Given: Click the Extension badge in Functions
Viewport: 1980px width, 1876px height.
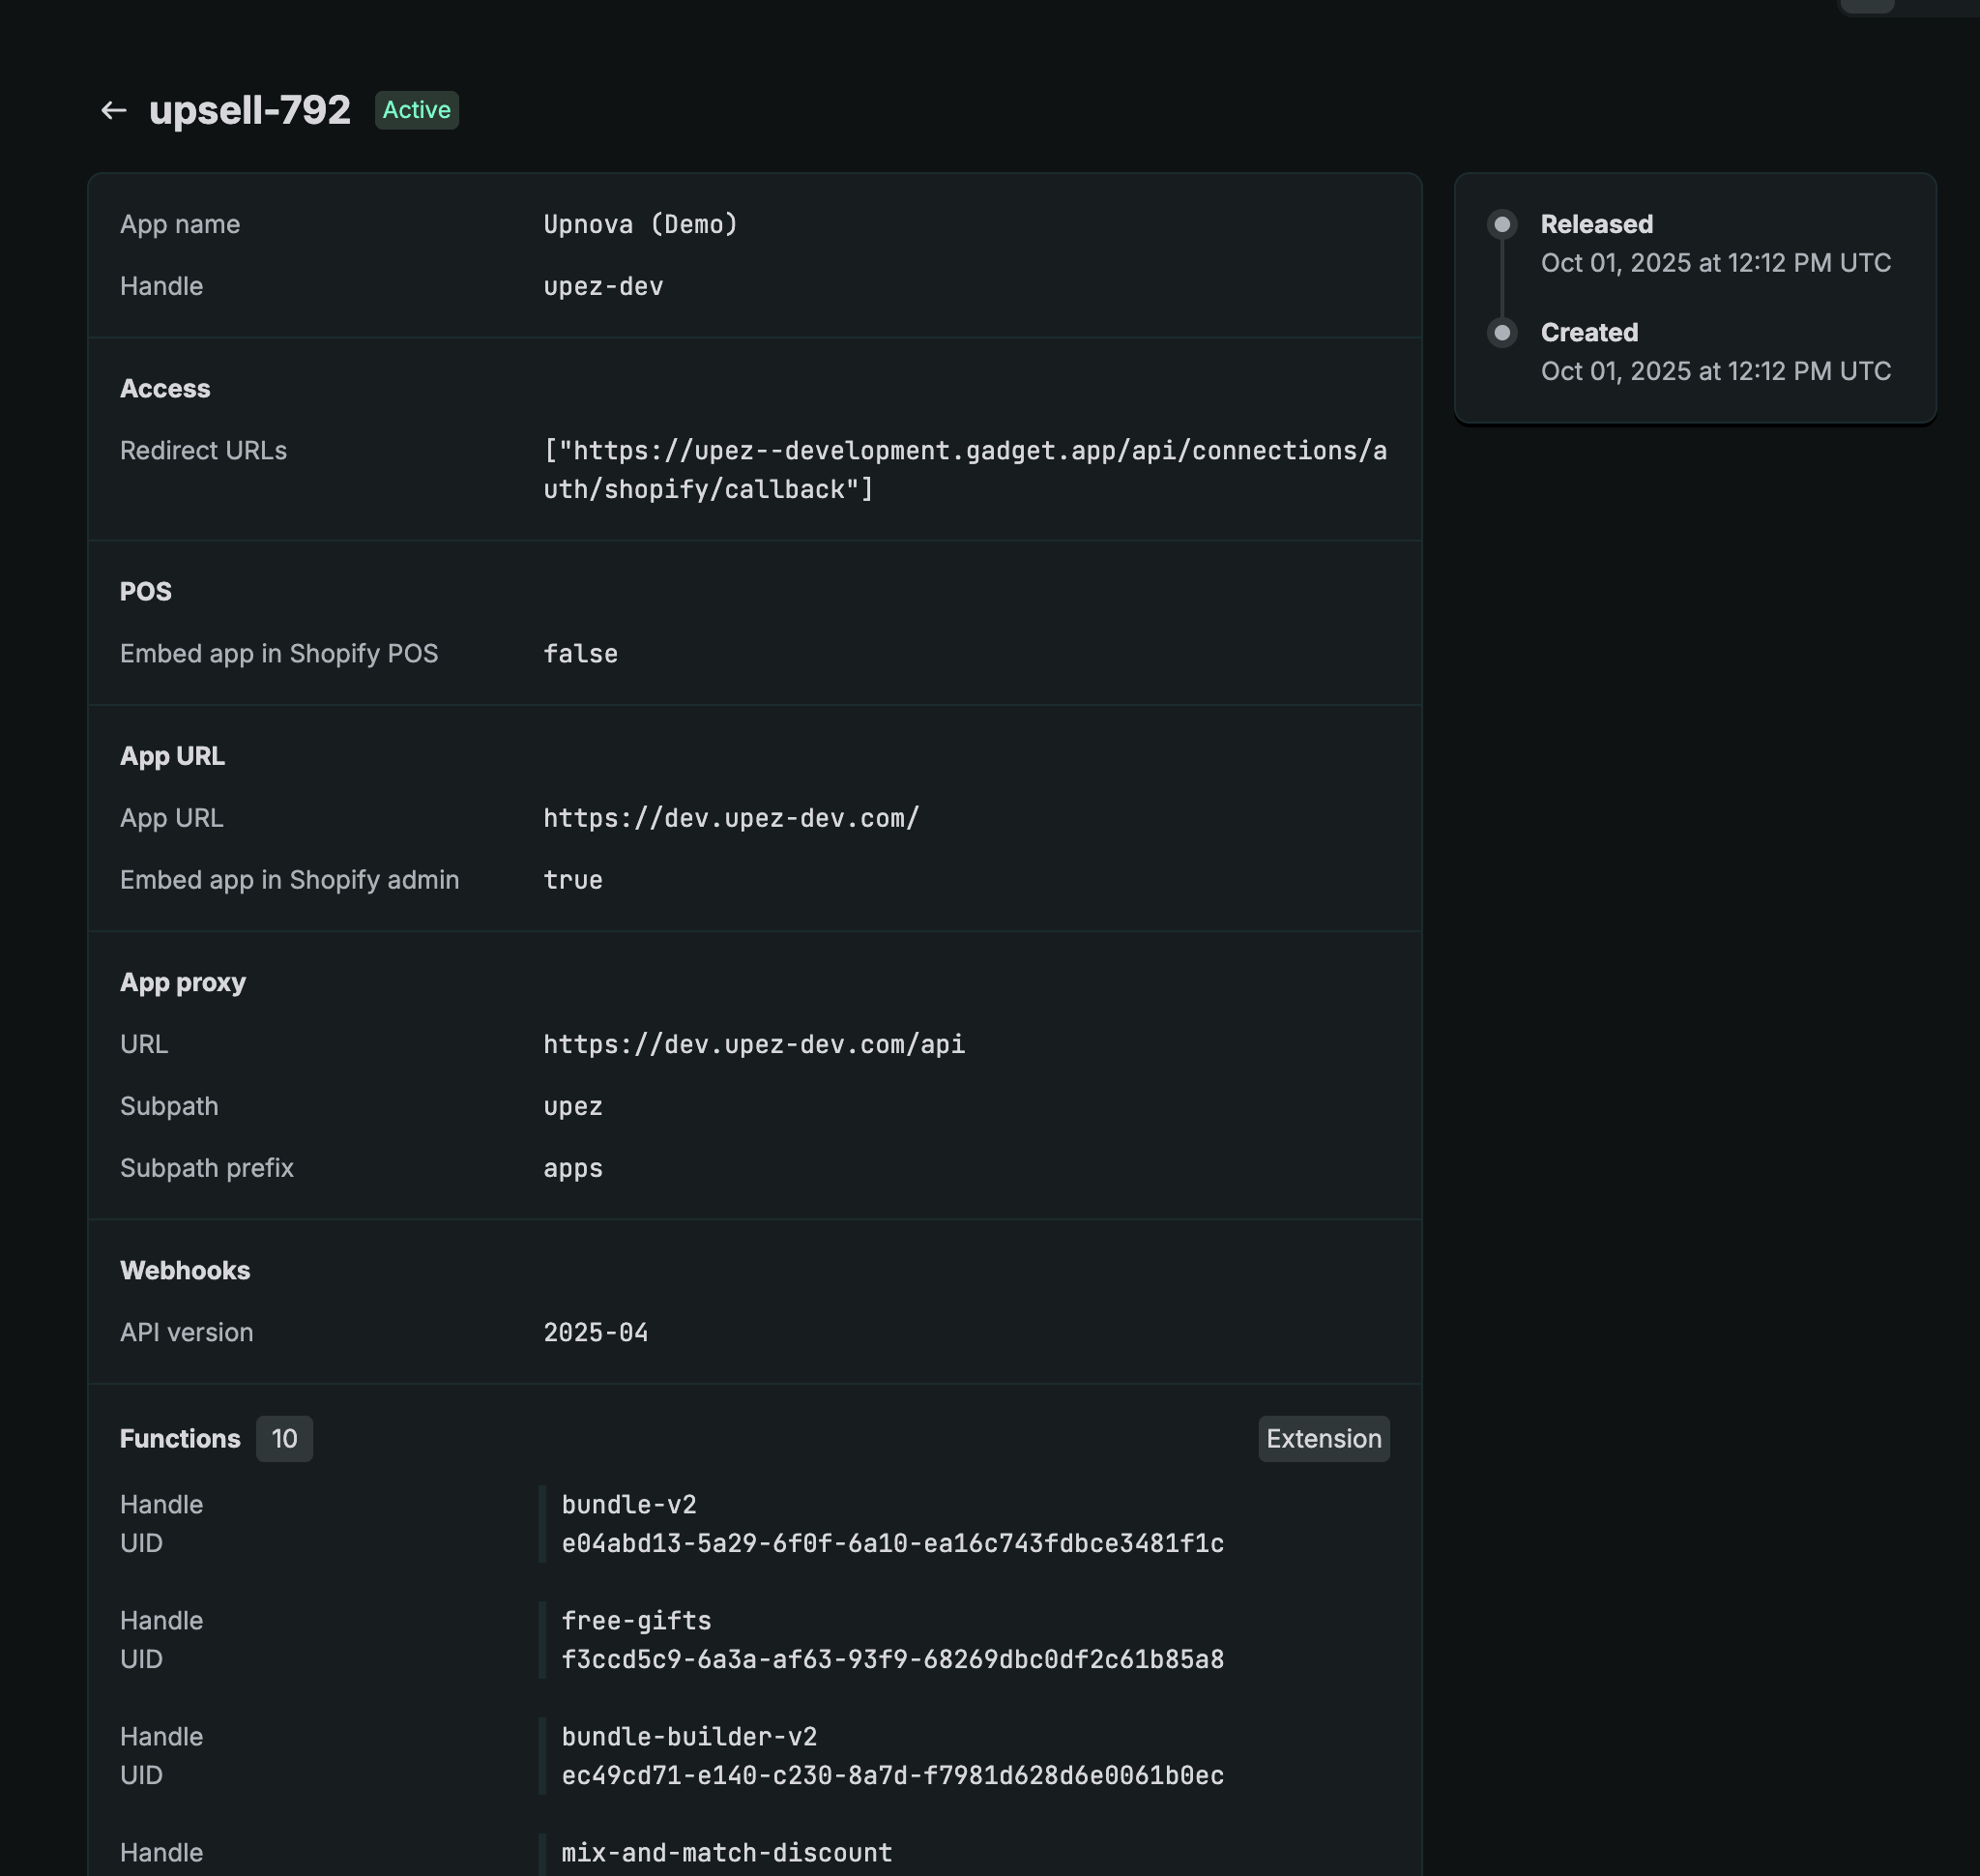Looking at the screenshot, I should (1323, 1438).
